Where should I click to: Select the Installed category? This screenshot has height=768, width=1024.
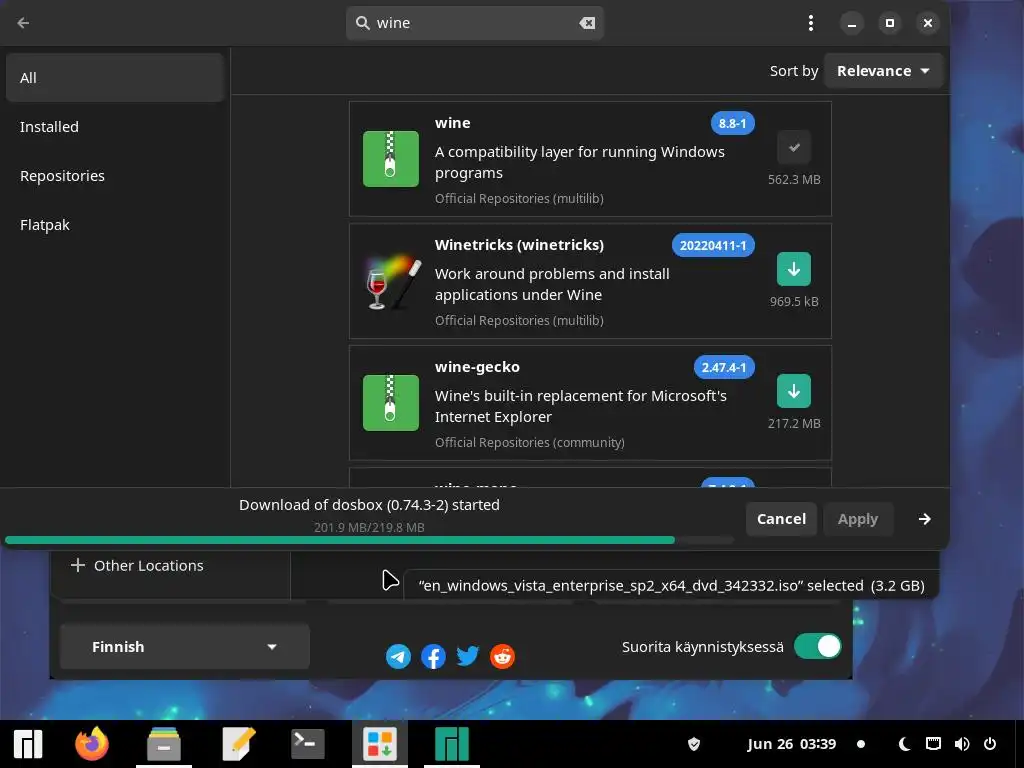click(115, 127)
